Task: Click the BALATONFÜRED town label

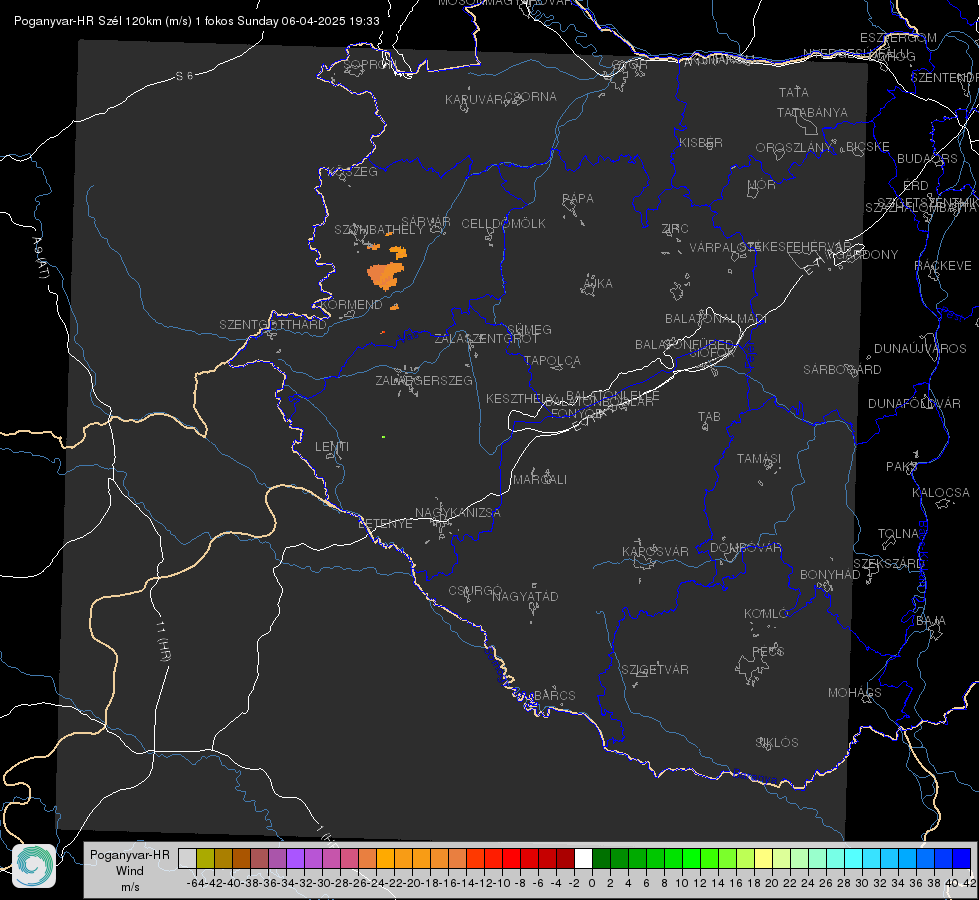Action: (684, 345)
